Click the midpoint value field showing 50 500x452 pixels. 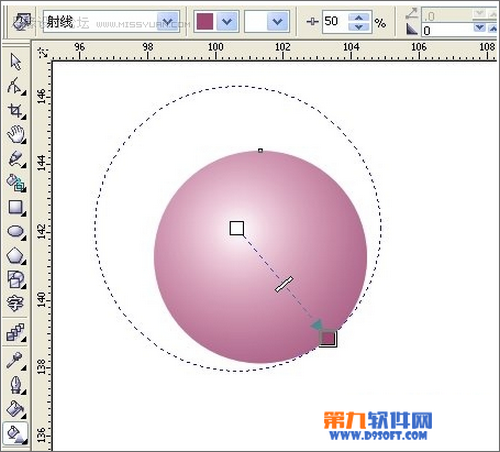(335, 22)
